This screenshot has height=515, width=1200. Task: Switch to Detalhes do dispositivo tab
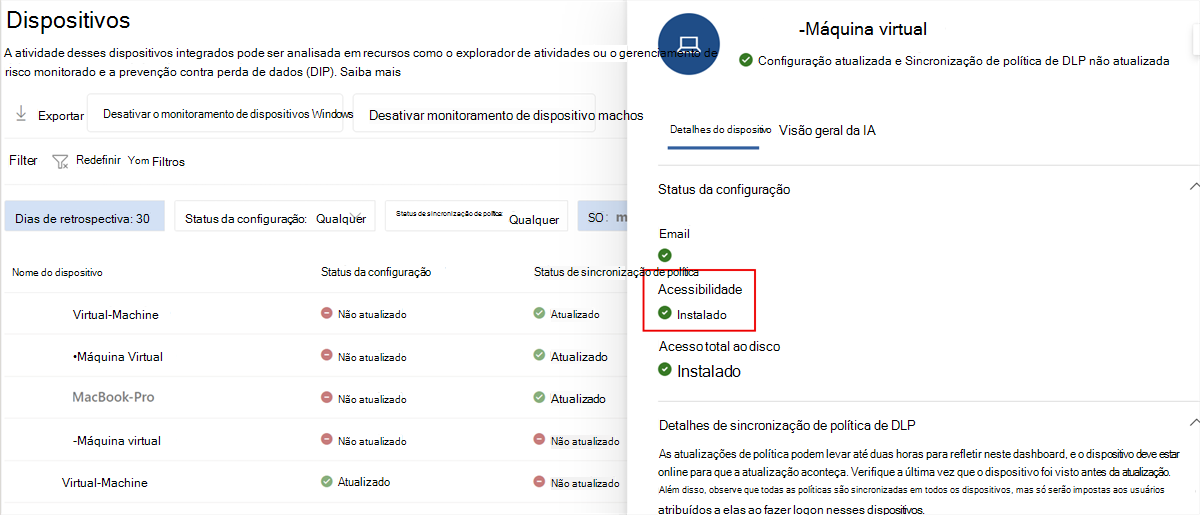[720, 130]
